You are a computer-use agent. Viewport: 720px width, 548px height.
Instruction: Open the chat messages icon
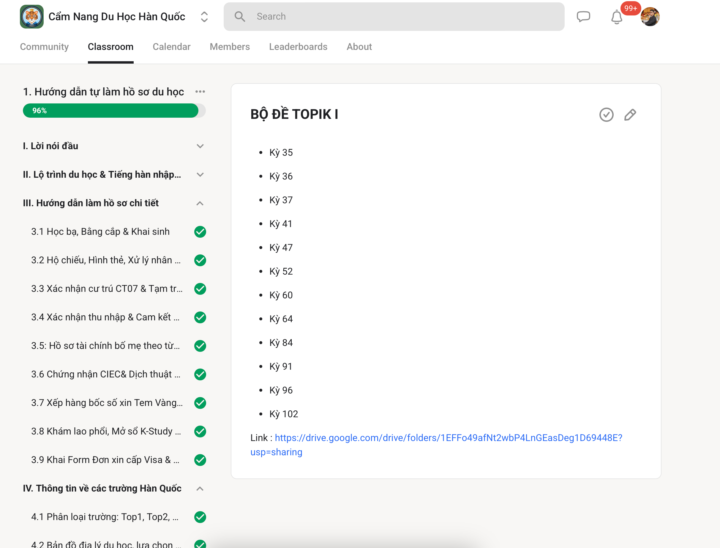click(583, 17)
